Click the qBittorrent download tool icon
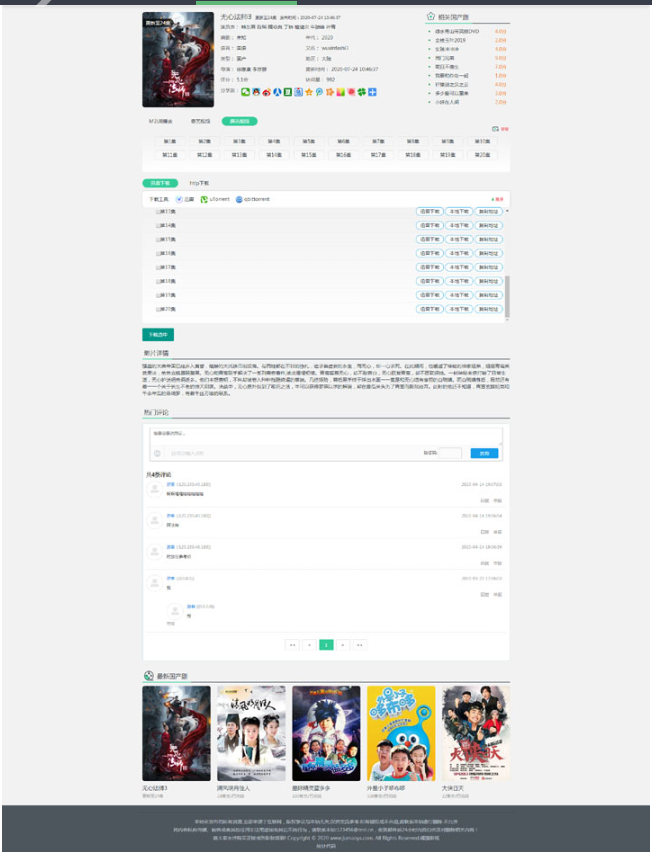Image resolution: width=652 pixels, height=852 pixels. (x=239, y=199)
